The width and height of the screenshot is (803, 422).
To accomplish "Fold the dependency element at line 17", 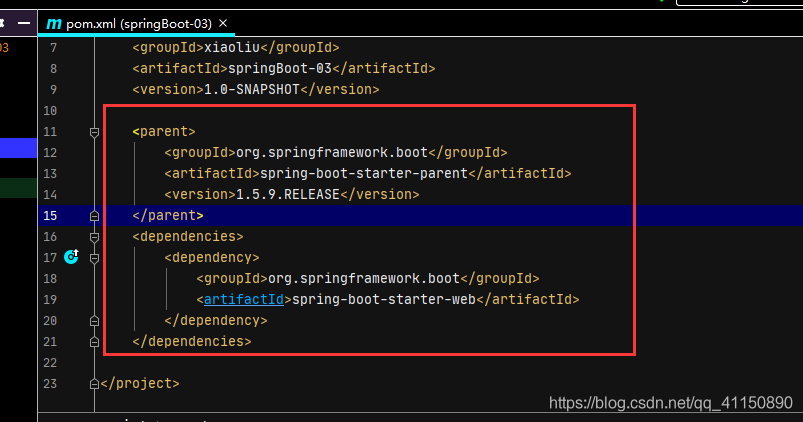I will click(94, 257).
